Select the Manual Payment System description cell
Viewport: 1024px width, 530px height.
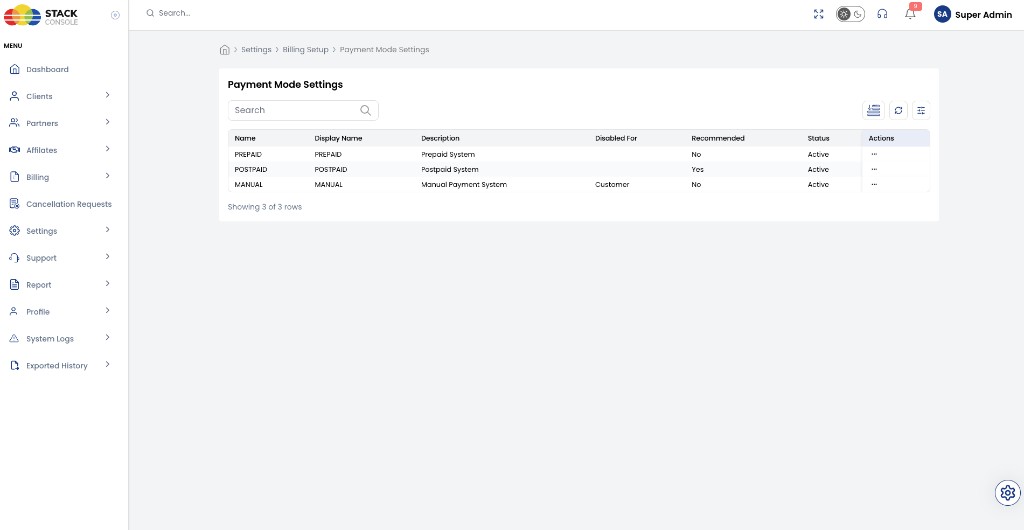point(464,185)
